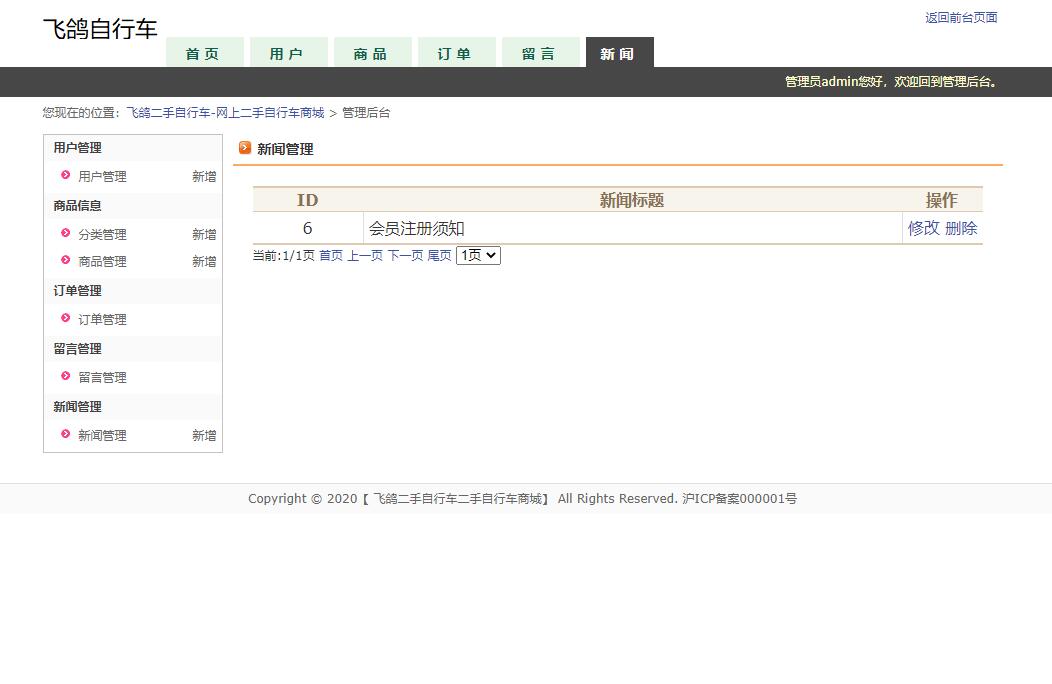Viewport: 1052px width, 684px height.
Task: Select the 留言 tab
Action: [540, 53]
